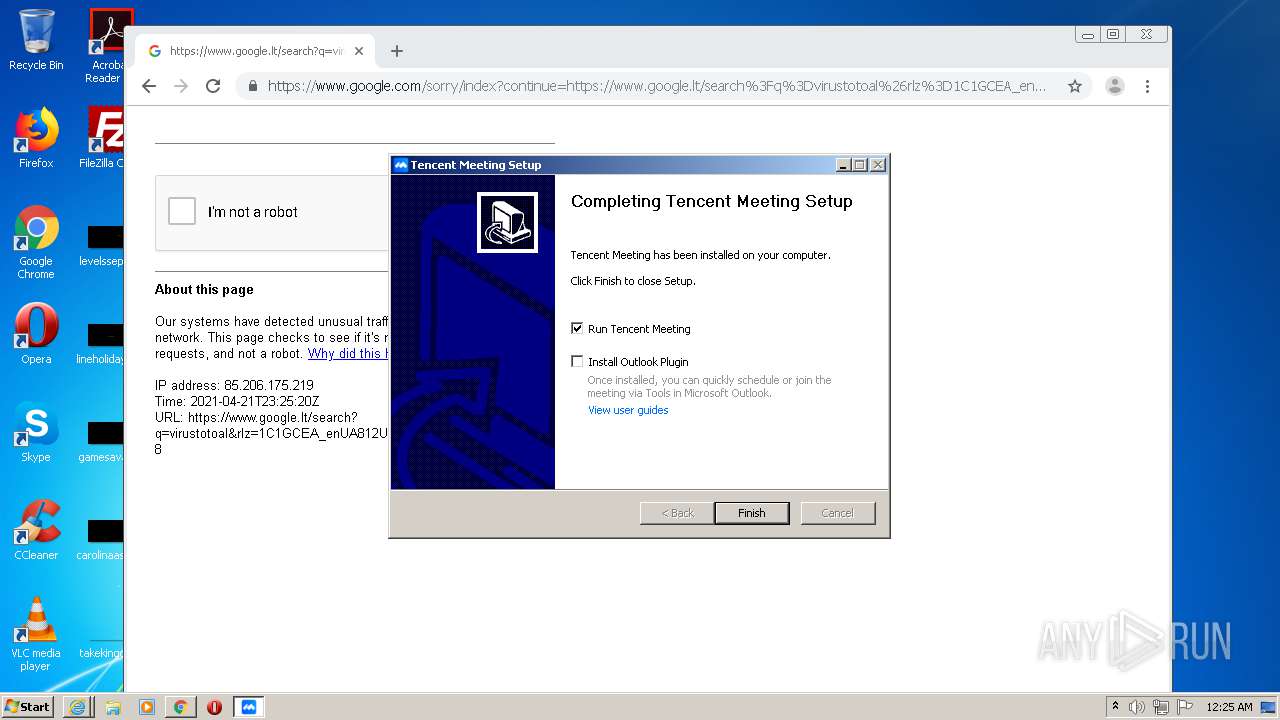Uncheck Run Tencent Meeting checkbox
This screenshot has height=720, width=1280.
(x=577, y=328)
